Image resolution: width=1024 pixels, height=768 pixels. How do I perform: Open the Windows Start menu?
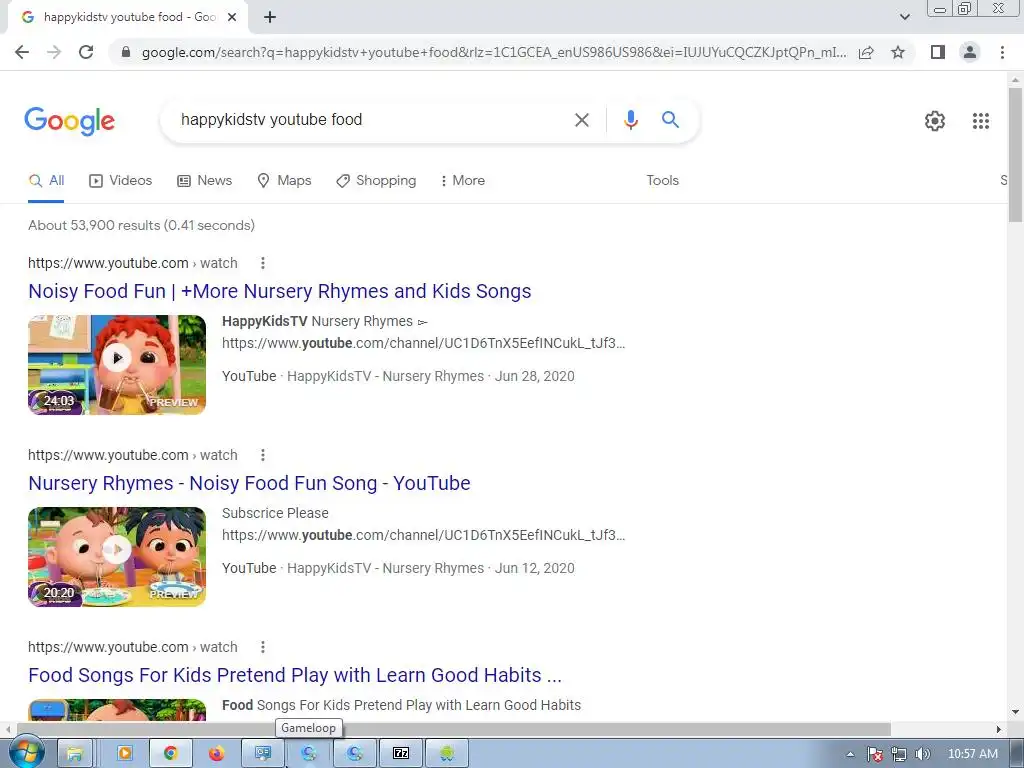pyautogui.click(x=26, y=753)
